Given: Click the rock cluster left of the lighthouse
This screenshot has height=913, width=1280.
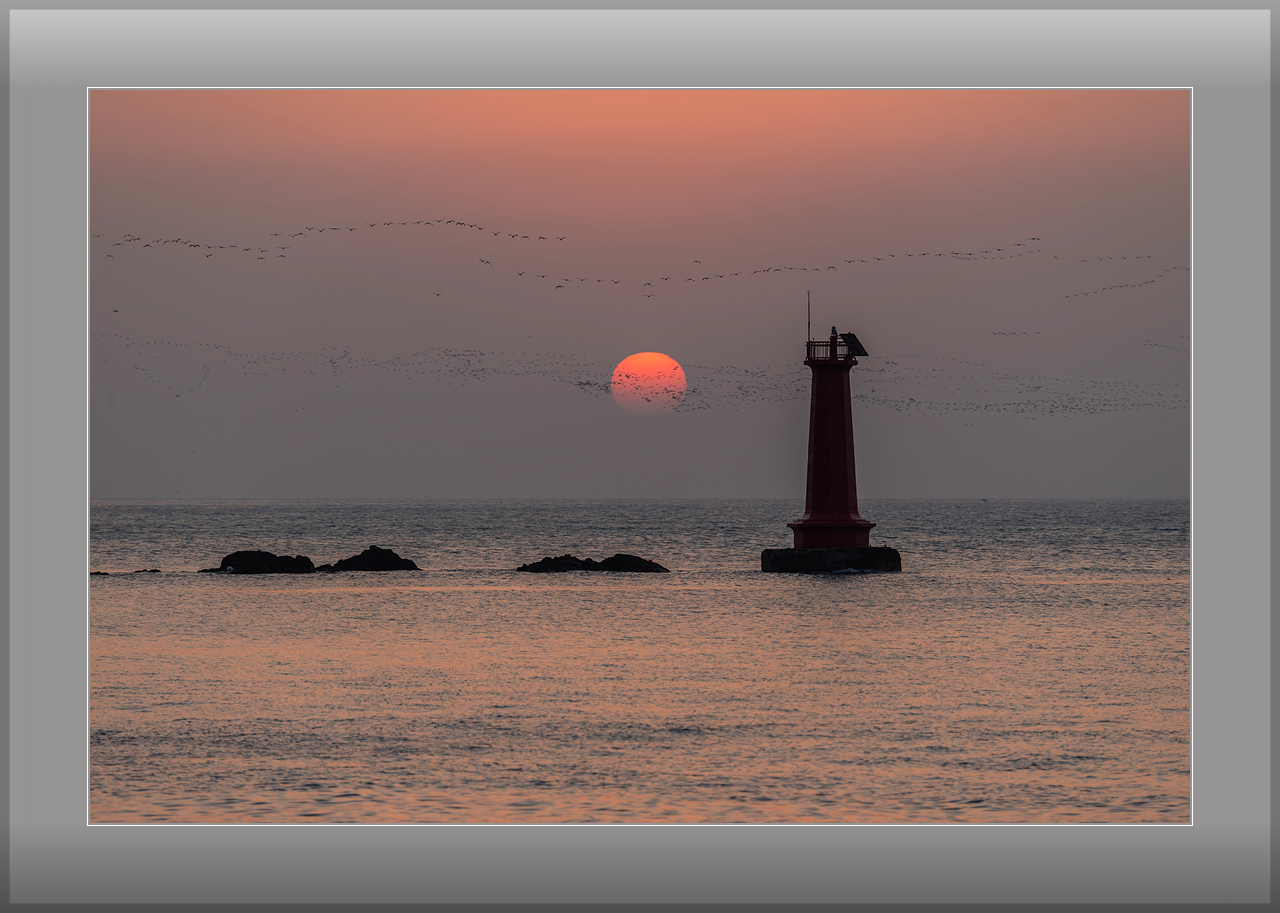Looking at the screenshot, I should tap(592, 563).
